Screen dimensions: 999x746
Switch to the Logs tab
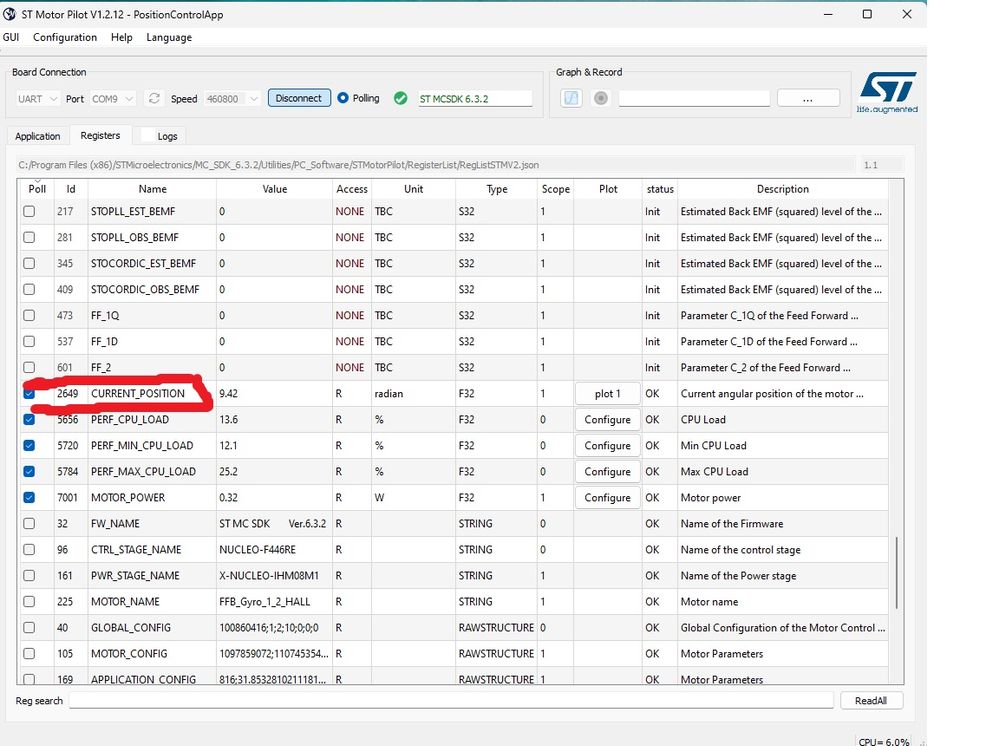pos(168,136)
